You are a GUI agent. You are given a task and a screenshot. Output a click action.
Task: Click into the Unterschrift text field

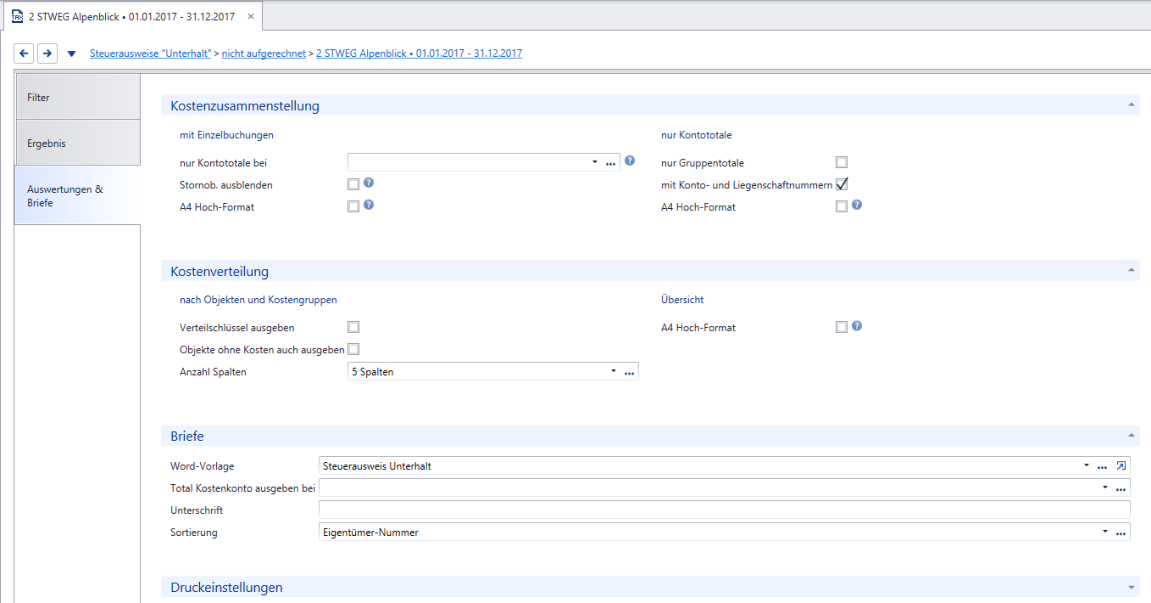click(725, 510)
